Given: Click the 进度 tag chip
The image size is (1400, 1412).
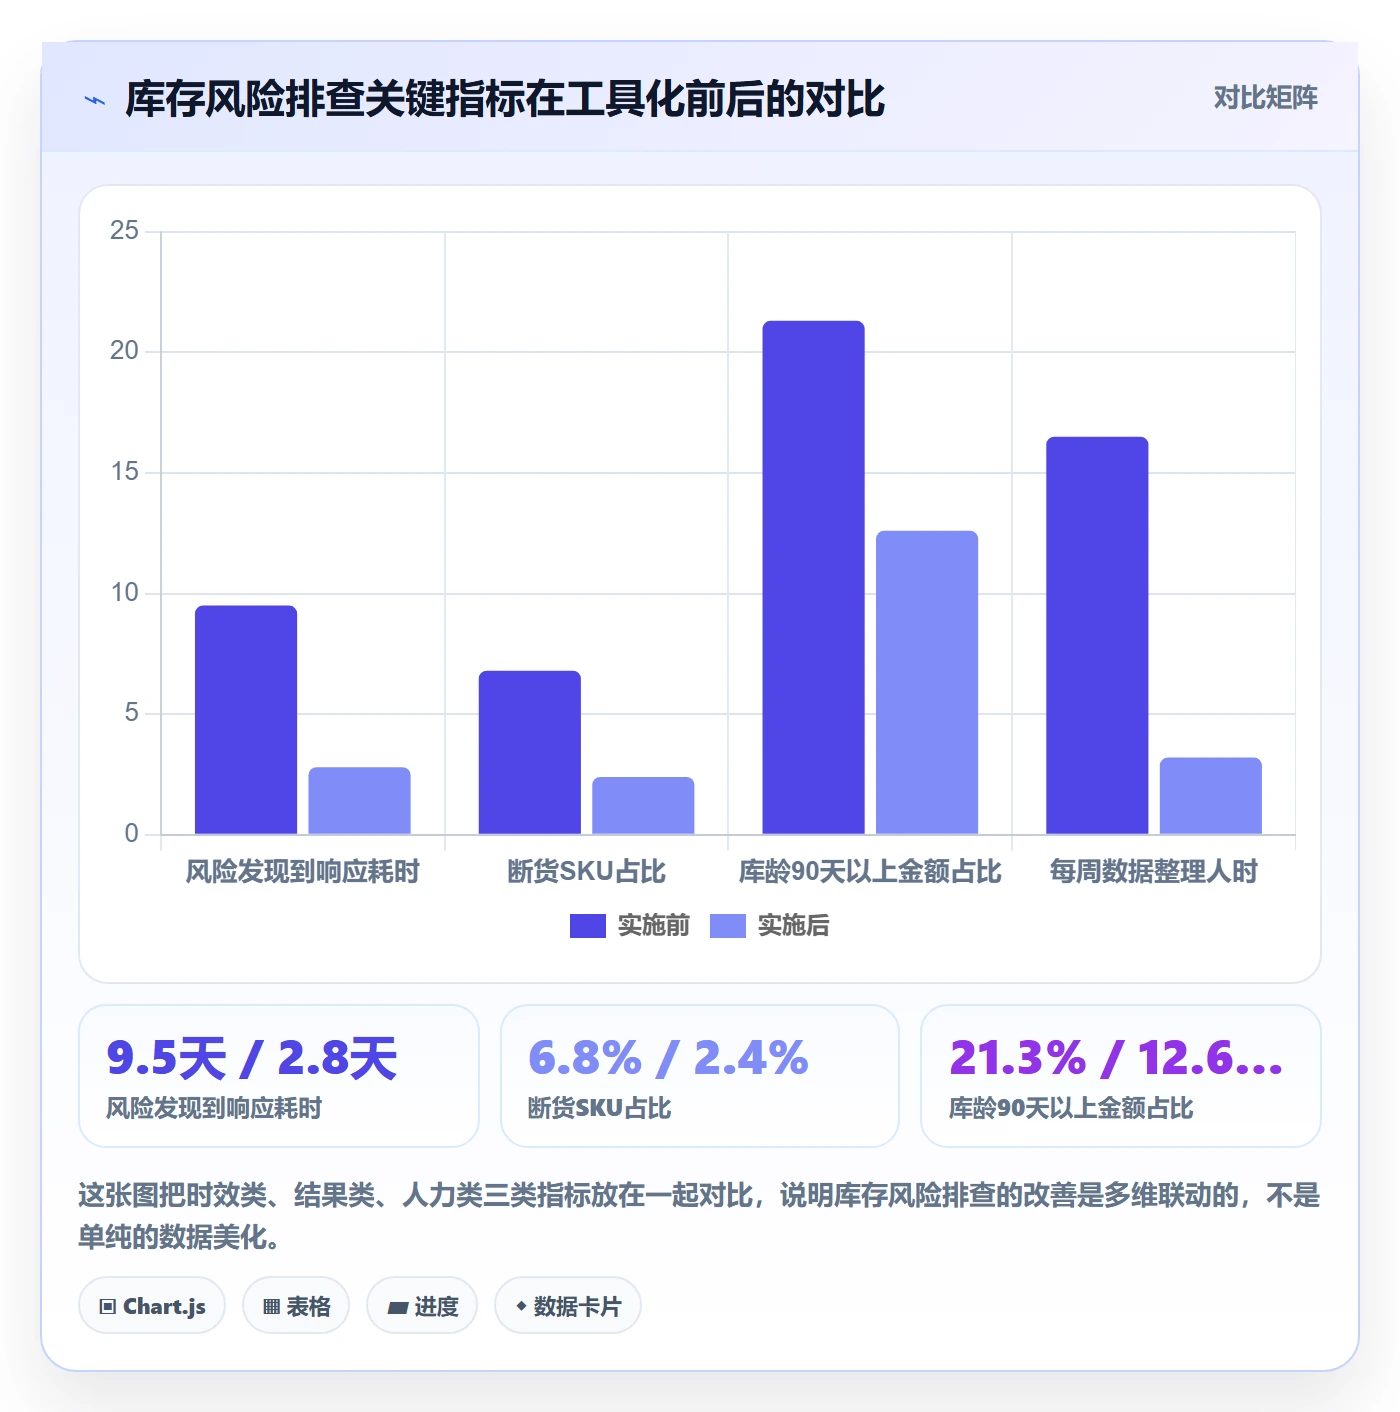Looking at the screenshot, I should pos(422,1305).
